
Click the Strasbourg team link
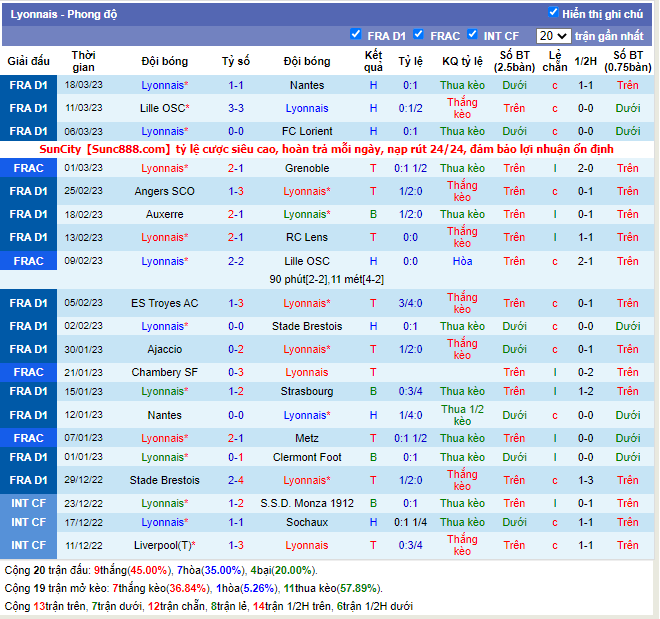306,391
